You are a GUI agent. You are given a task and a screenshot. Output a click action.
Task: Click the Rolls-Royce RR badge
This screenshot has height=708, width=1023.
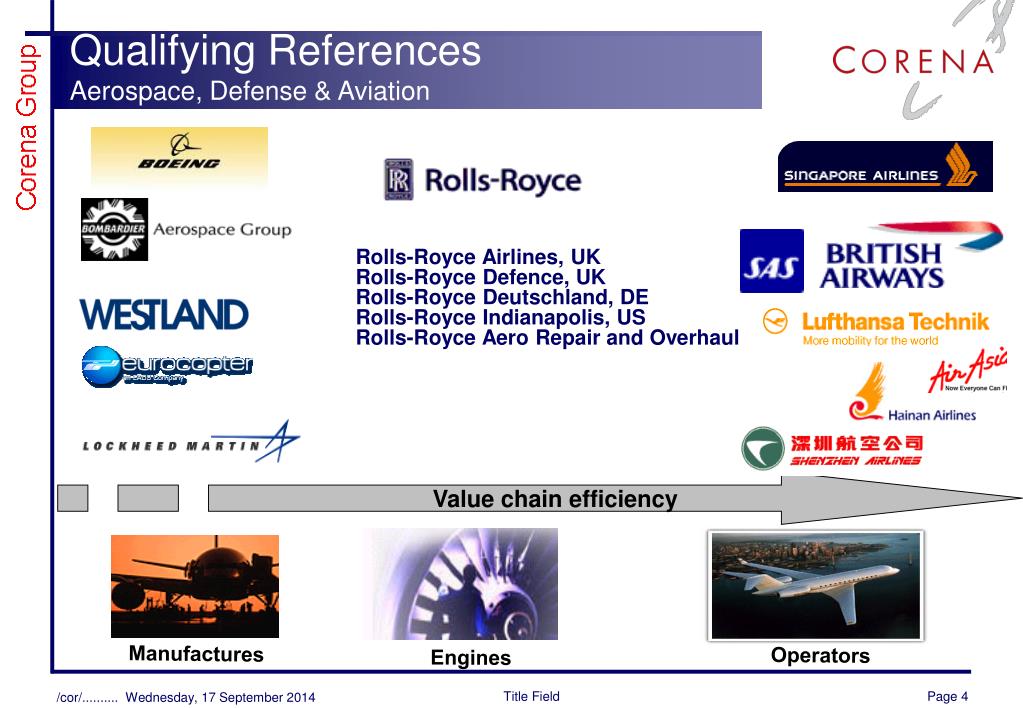tap(398, 179)
